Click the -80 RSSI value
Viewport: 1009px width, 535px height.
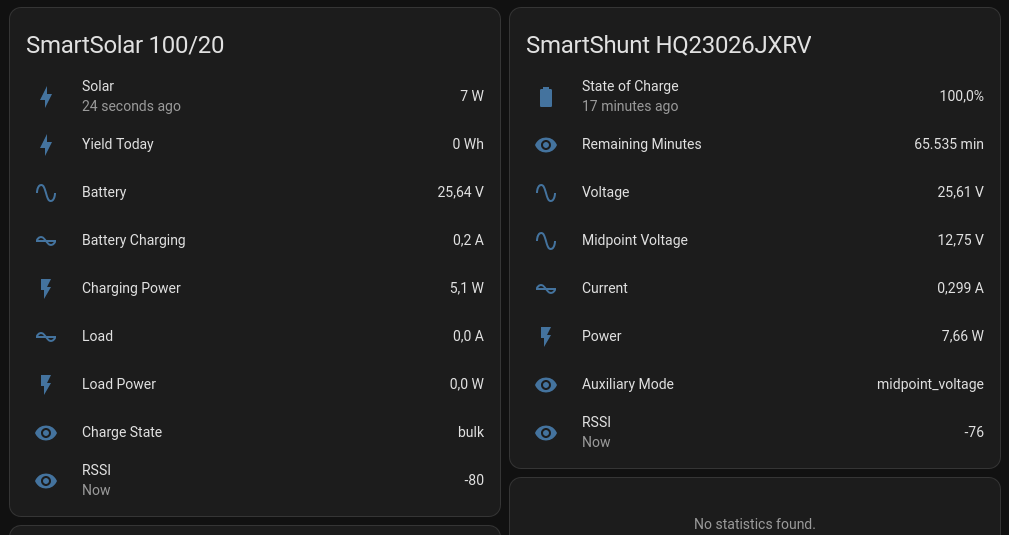click(474, 480)
